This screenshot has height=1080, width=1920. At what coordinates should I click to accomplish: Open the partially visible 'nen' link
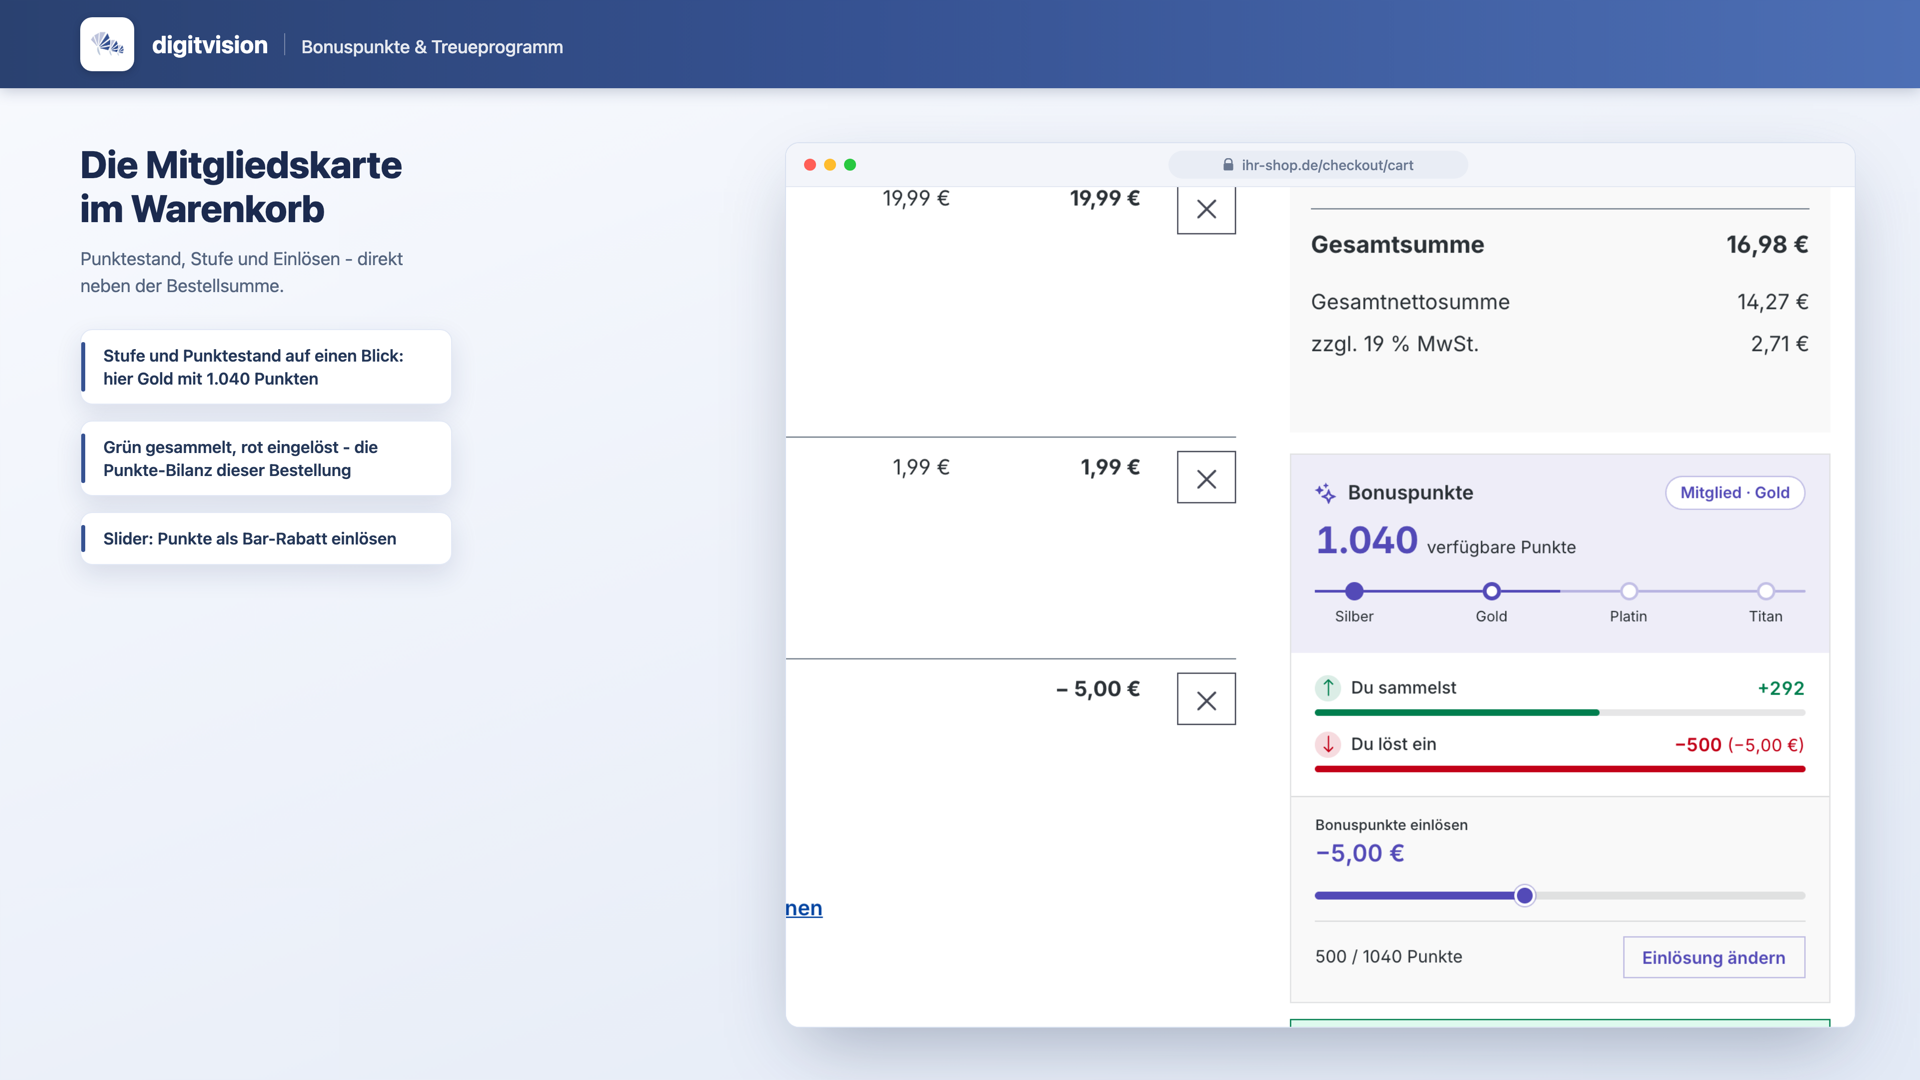pyautogui.click(x=804, y=908)
